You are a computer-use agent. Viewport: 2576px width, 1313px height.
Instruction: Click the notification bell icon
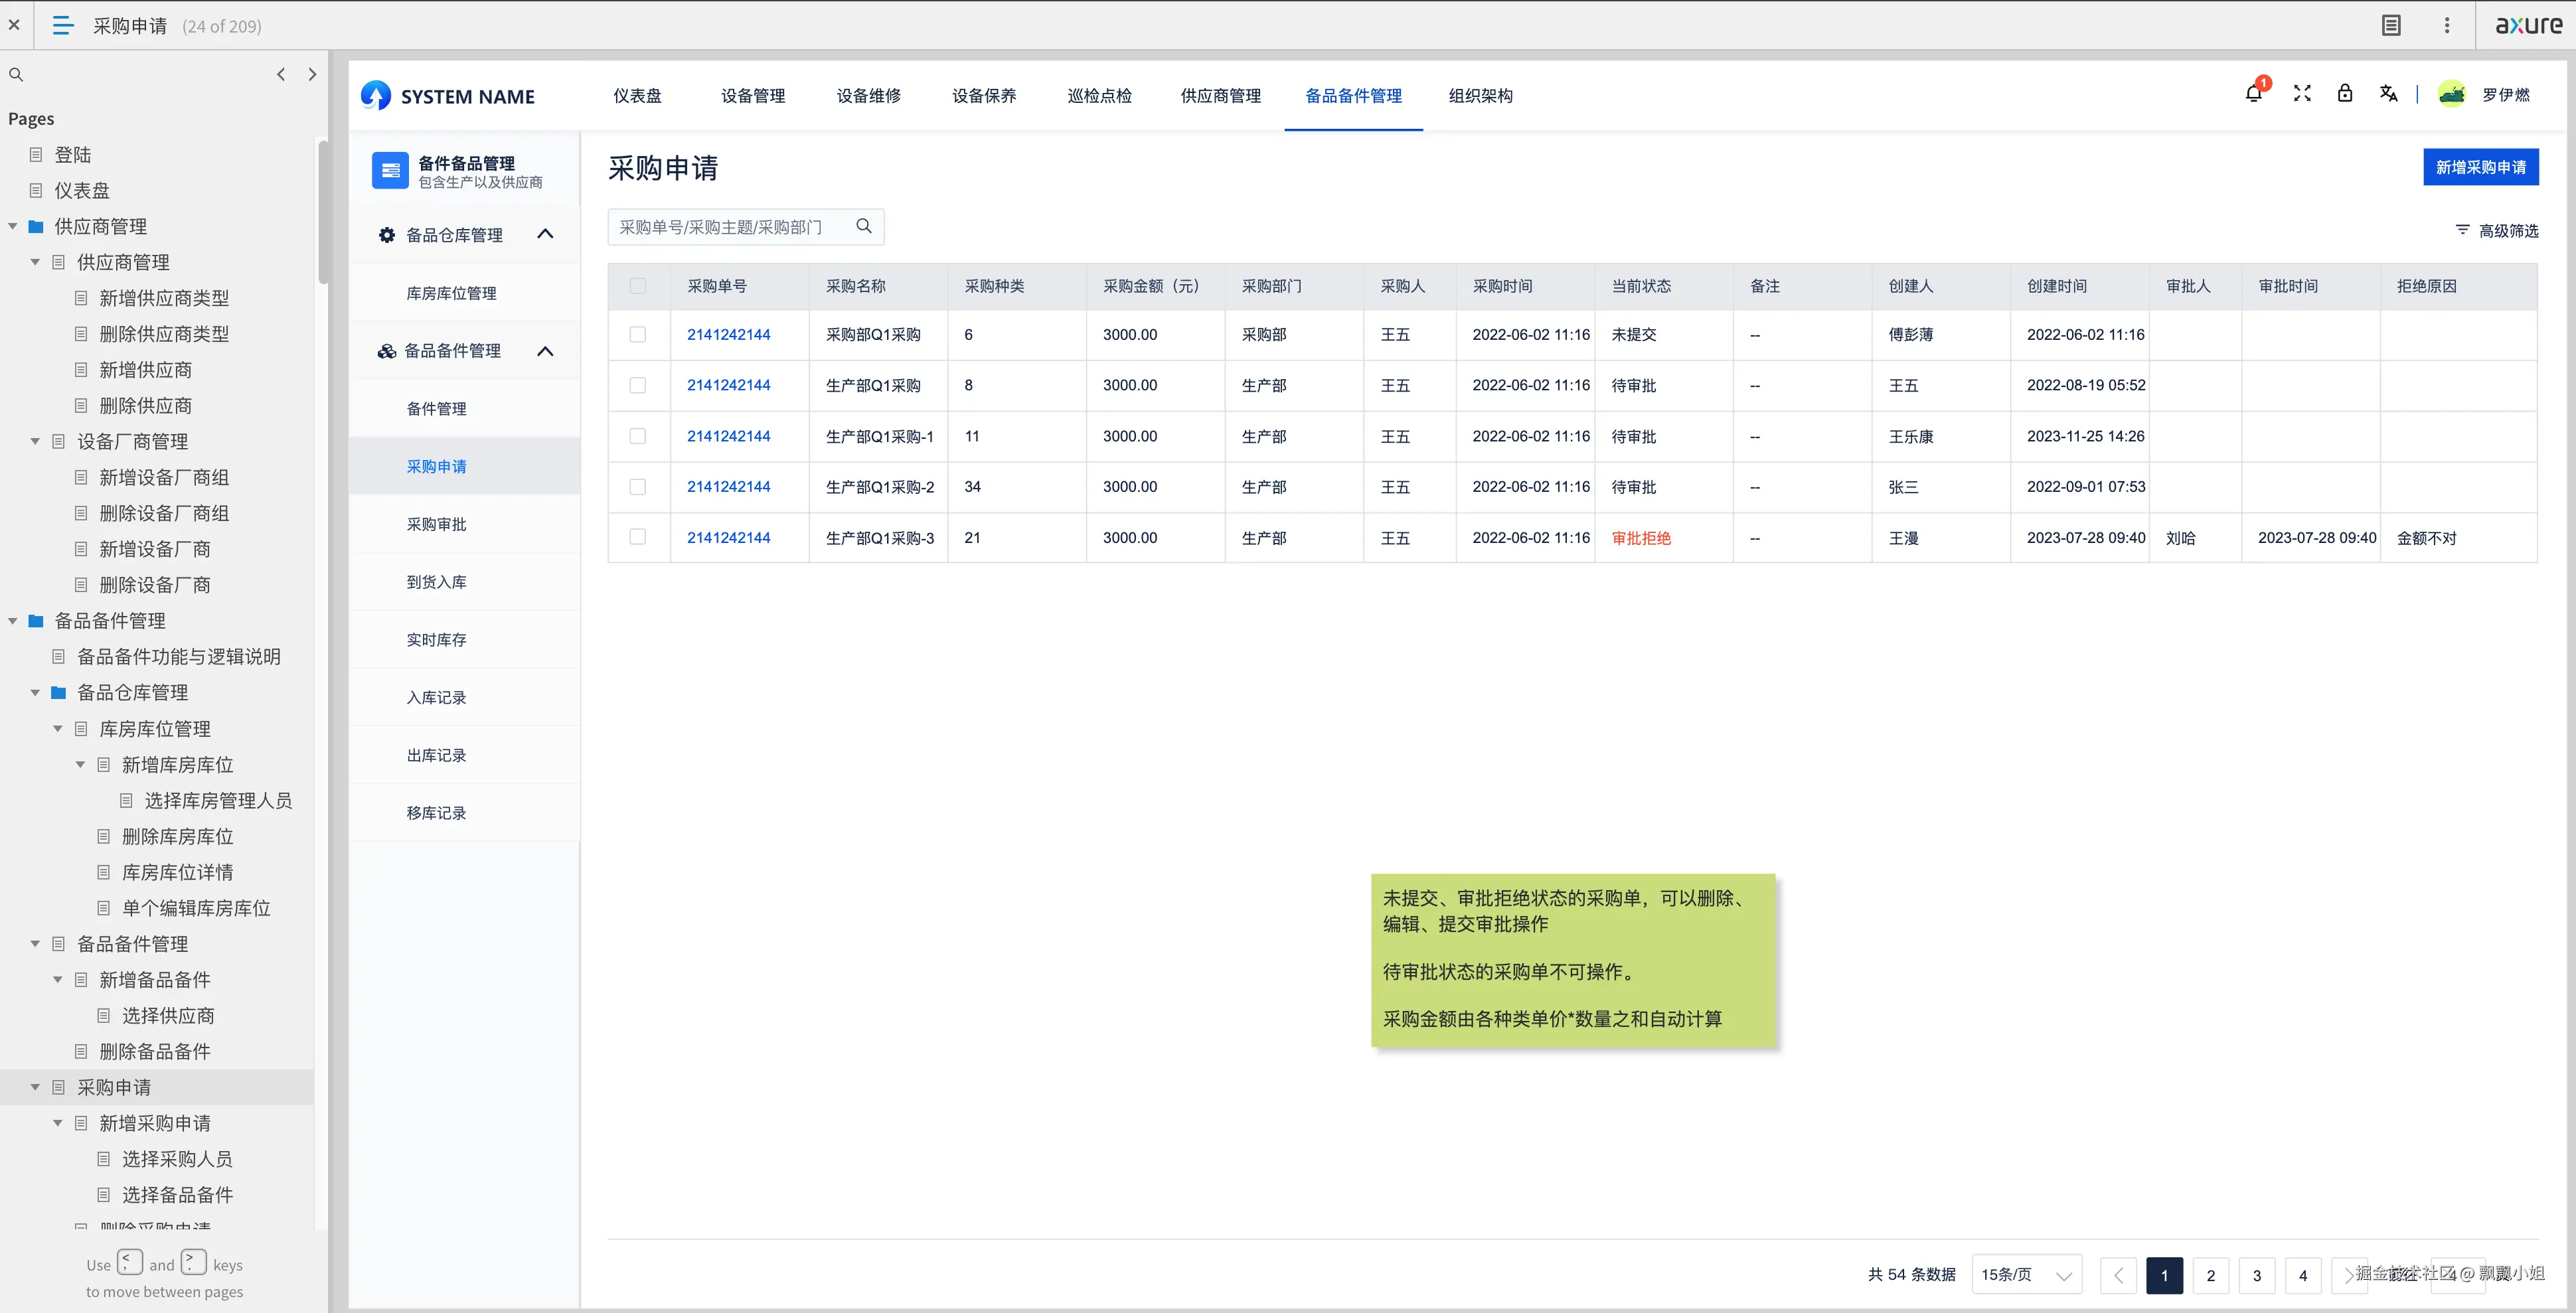click(x=2253, y=94)
